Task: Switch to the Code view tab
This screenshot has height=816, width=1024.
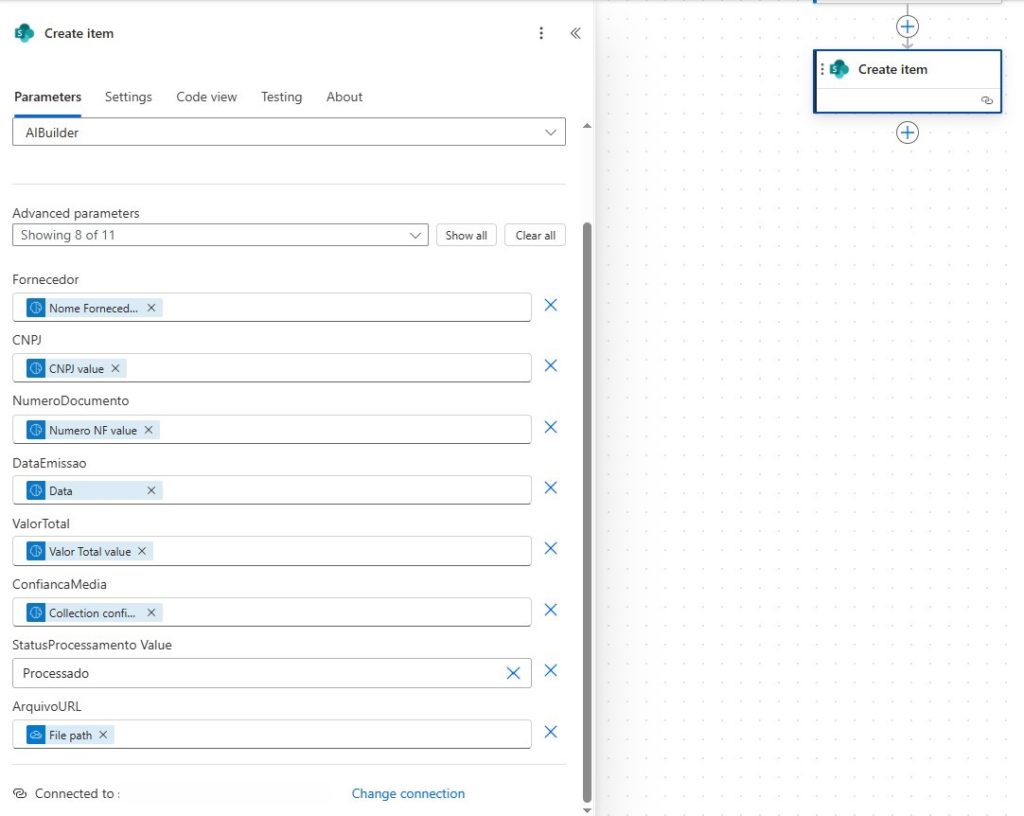Action: [206, 97]
